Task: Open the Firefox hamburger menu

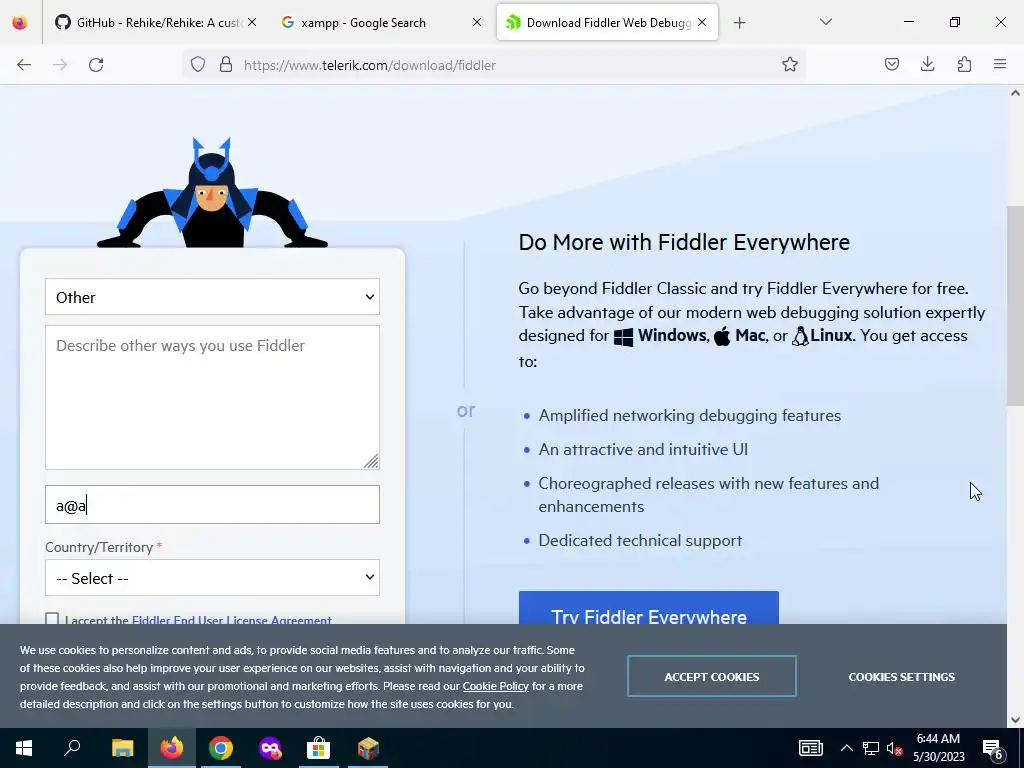Action: point(1000,65)
